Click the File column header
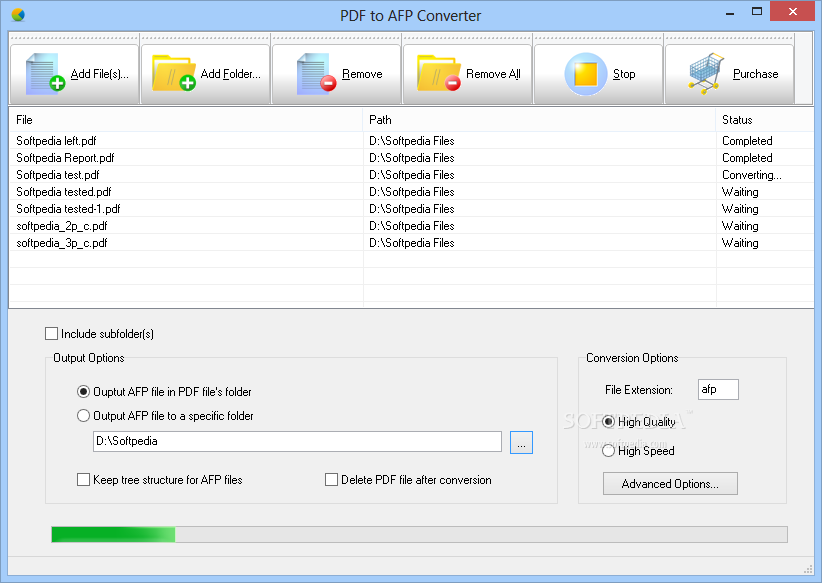 click(186, 120)
